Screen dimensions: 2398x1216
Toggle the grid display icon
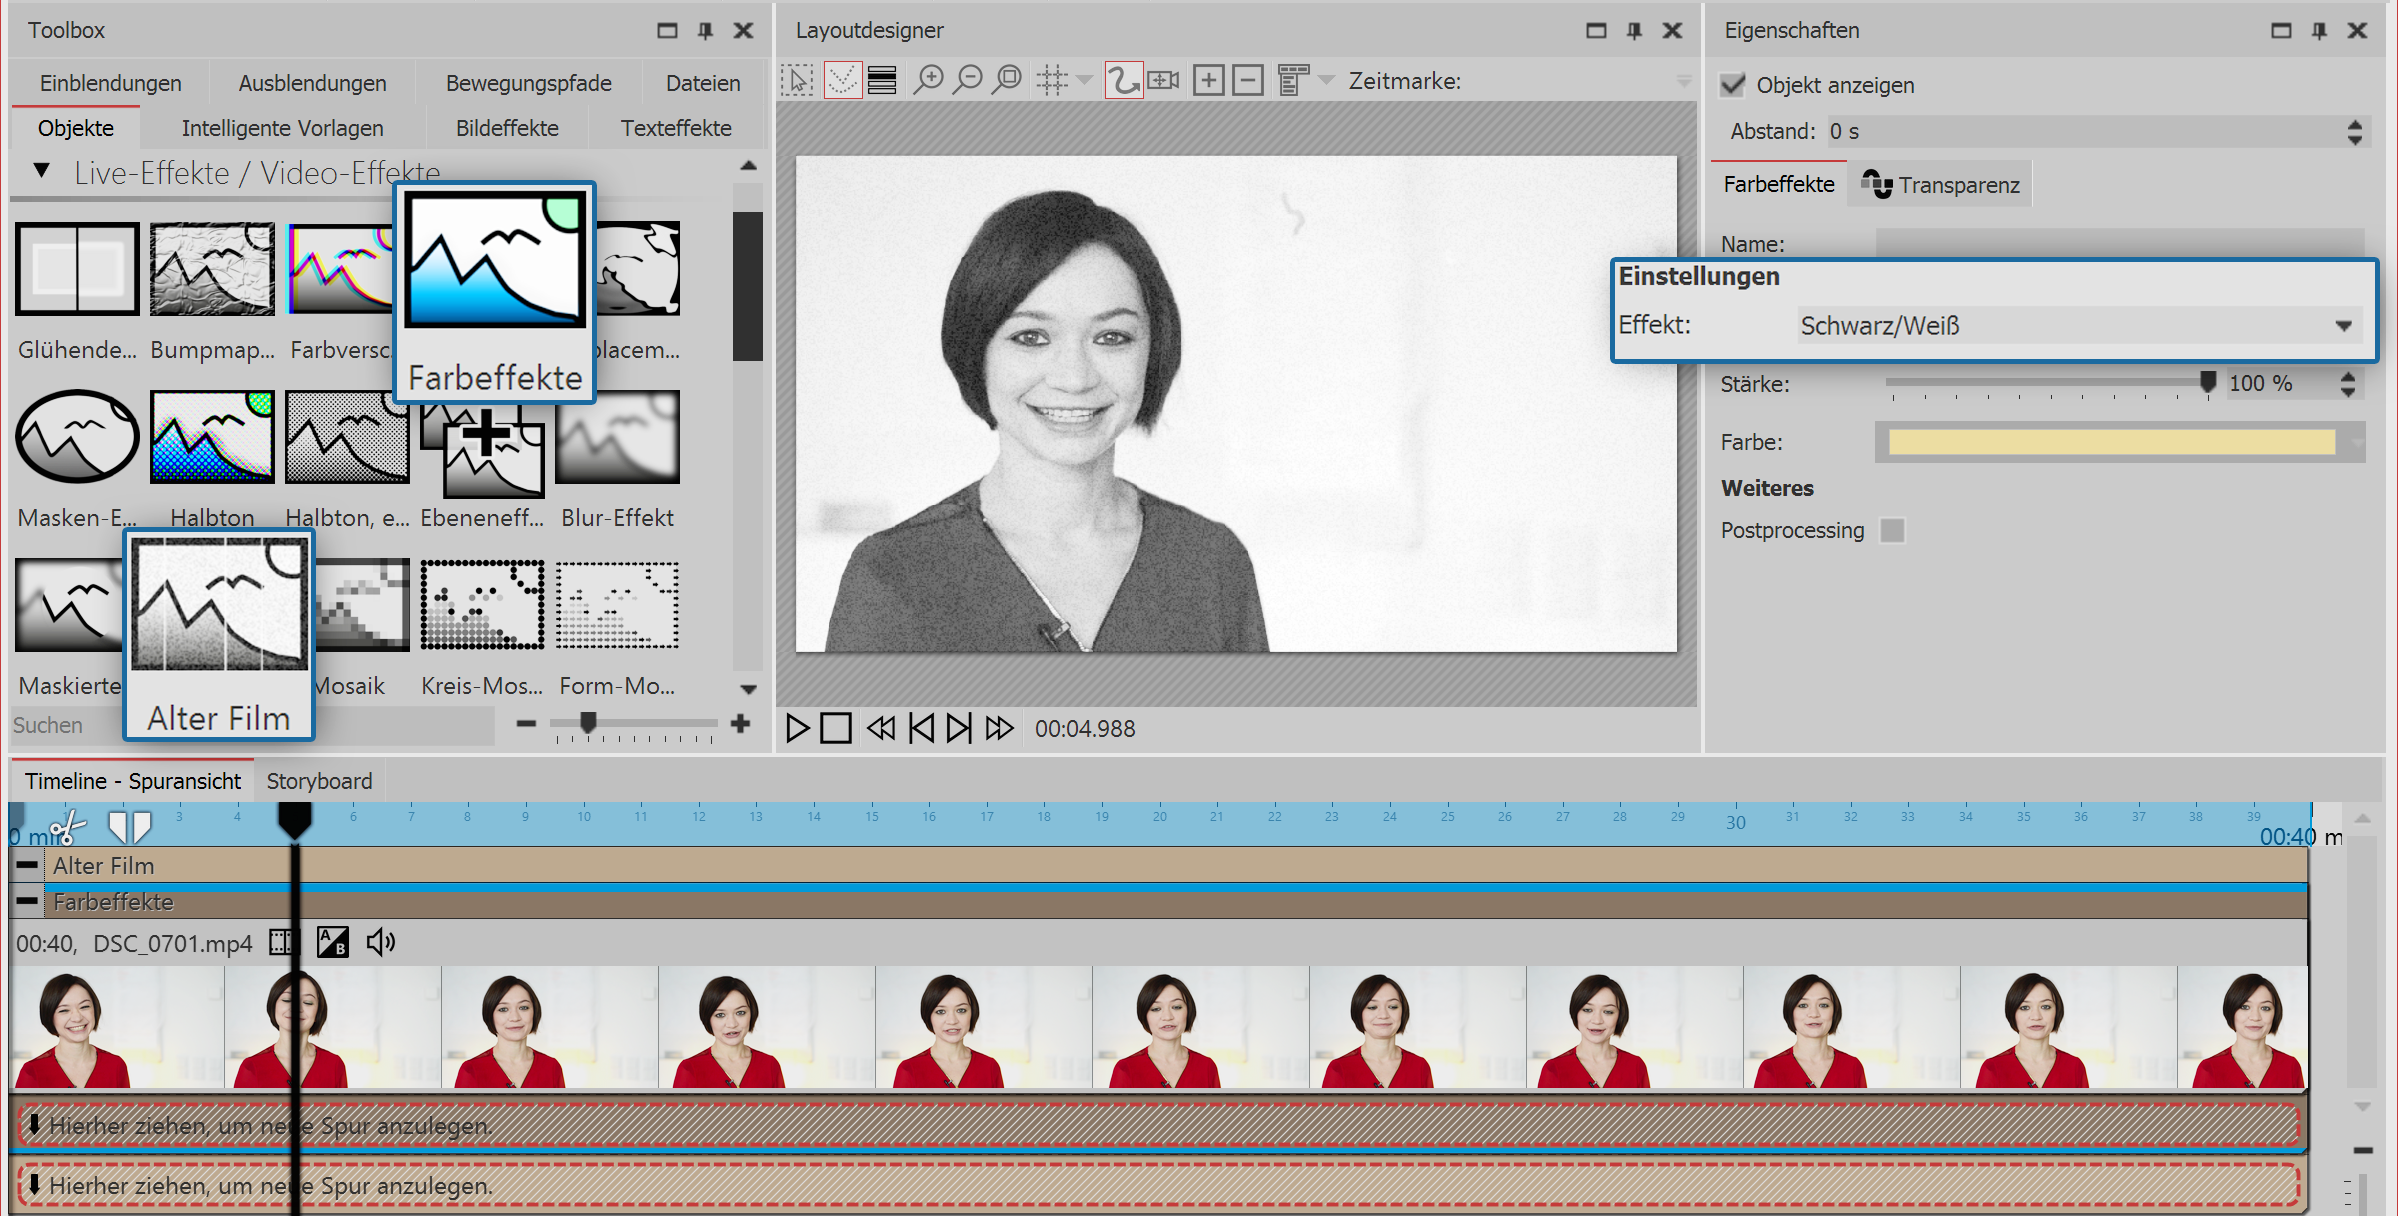(x=1052, y=80)
